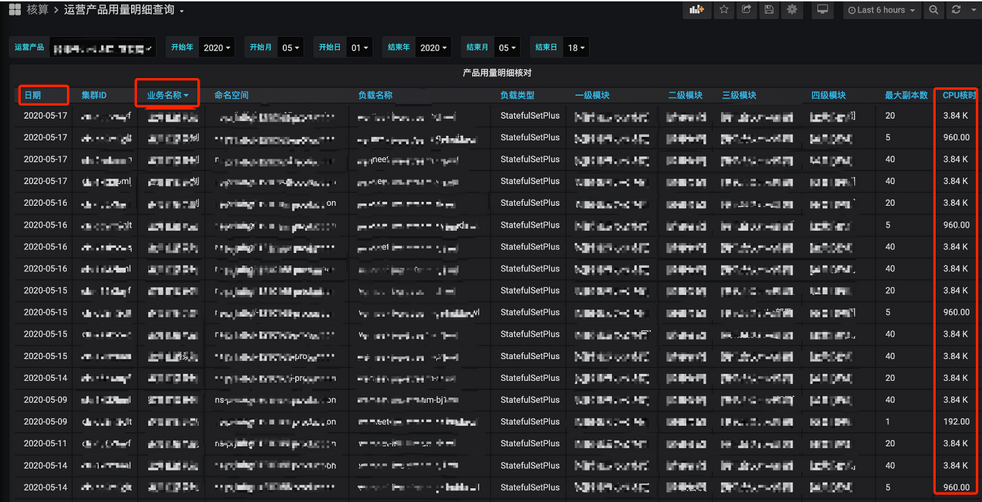The width and height of the screenshot is (982, 502).
Task: Open the 开始月 05 dropdown
Action: [x=291, y=48]
